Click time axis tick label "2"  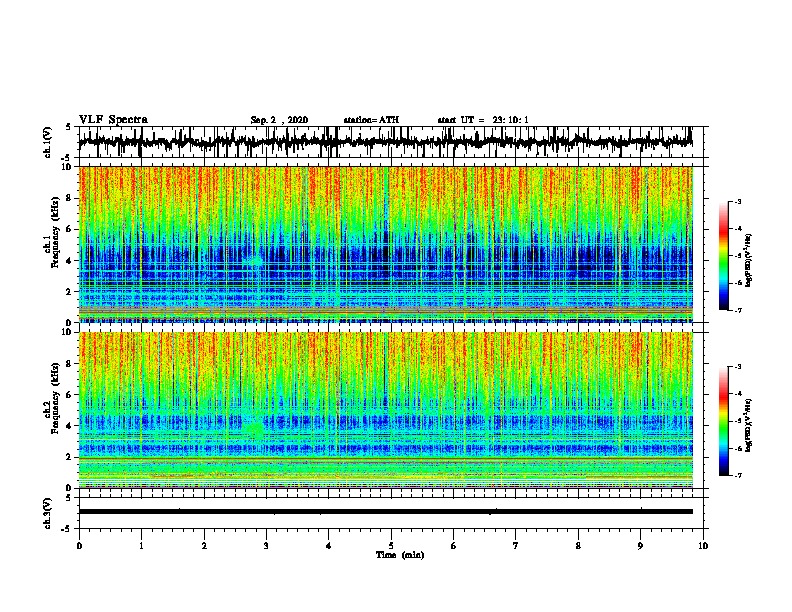pyautogui.click(x=204, y=546)
